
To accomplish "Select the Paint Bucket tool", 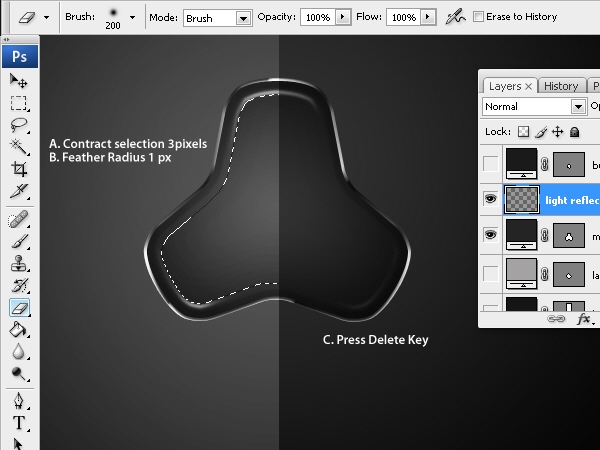I will (x=18, y=329).
